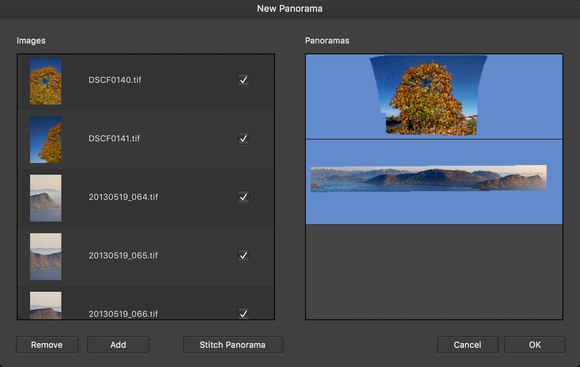Select the DSCF0141.tif file name row
This screenshot has height=367, width=580.
146,139
